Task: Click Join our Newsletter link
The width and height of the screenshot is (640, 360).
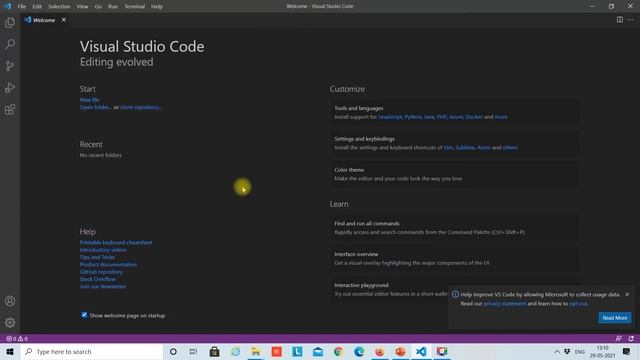Action: (x=103, y=287)
